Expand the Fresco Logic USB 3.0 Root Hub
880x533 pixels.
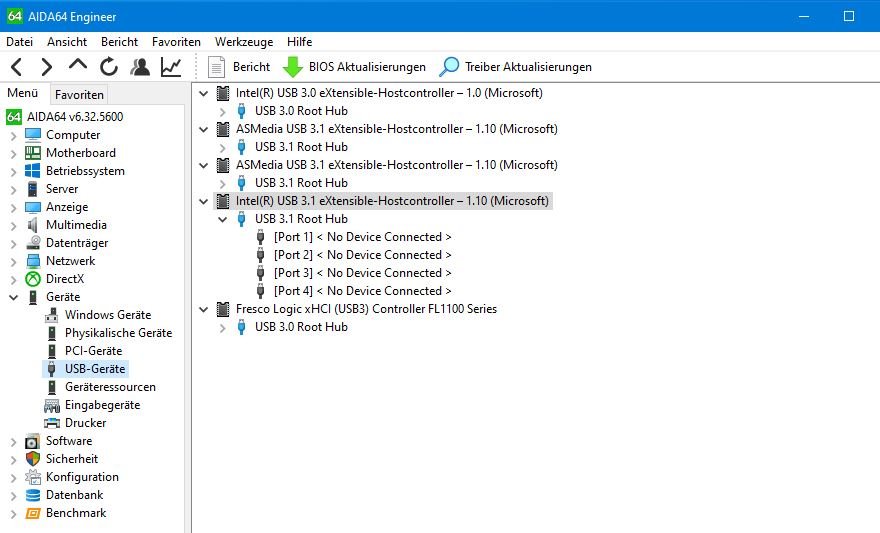[x=223, y=327]
